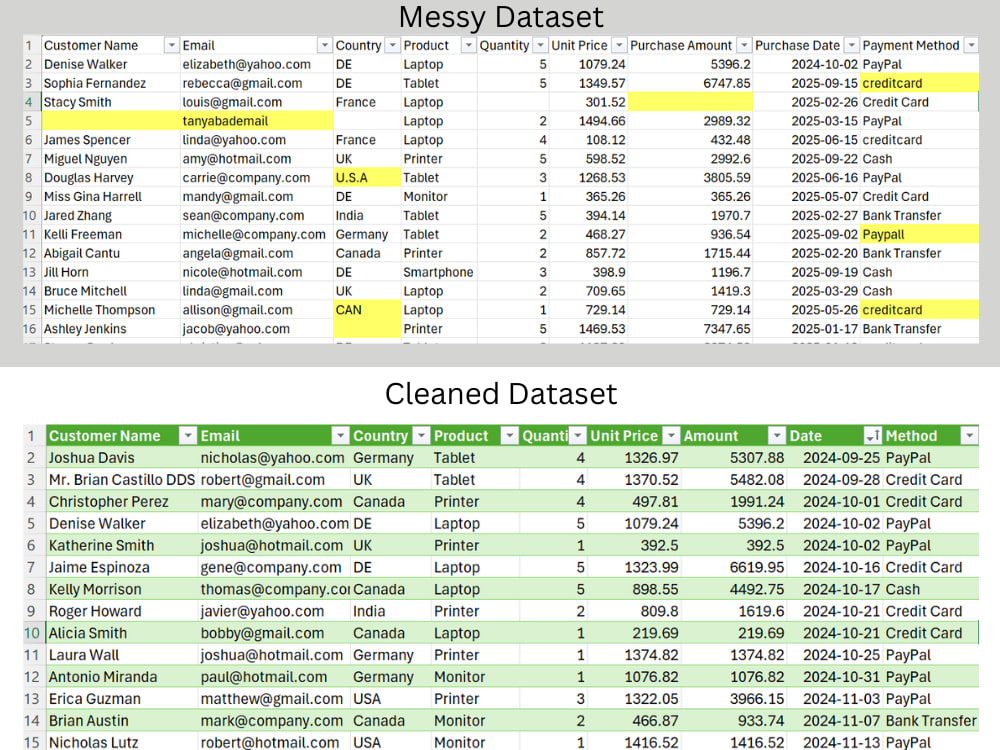Select 'michelle@company.com' email cell

click(x=256, y=235)
